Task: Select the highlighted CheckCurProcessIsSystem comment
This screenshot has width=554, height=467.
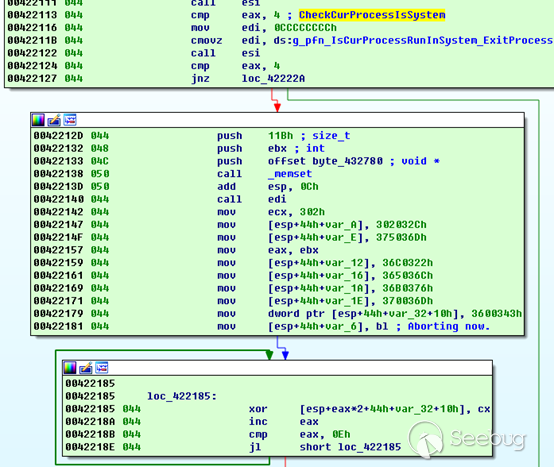Action: [372, 15]
